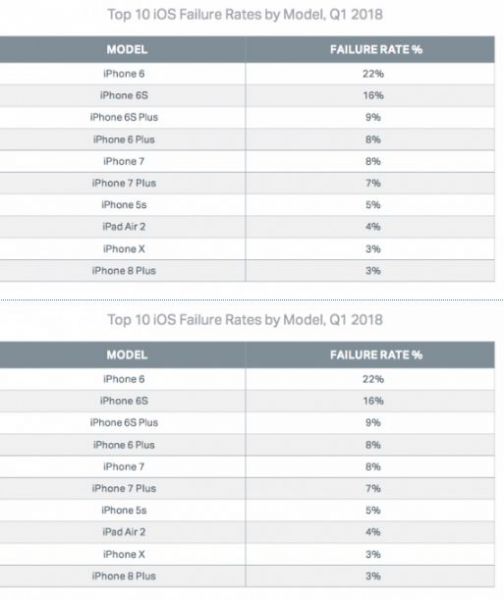504x600 pixels.
Task: Click iPad Air 2 in the top table
Action: 124,227
